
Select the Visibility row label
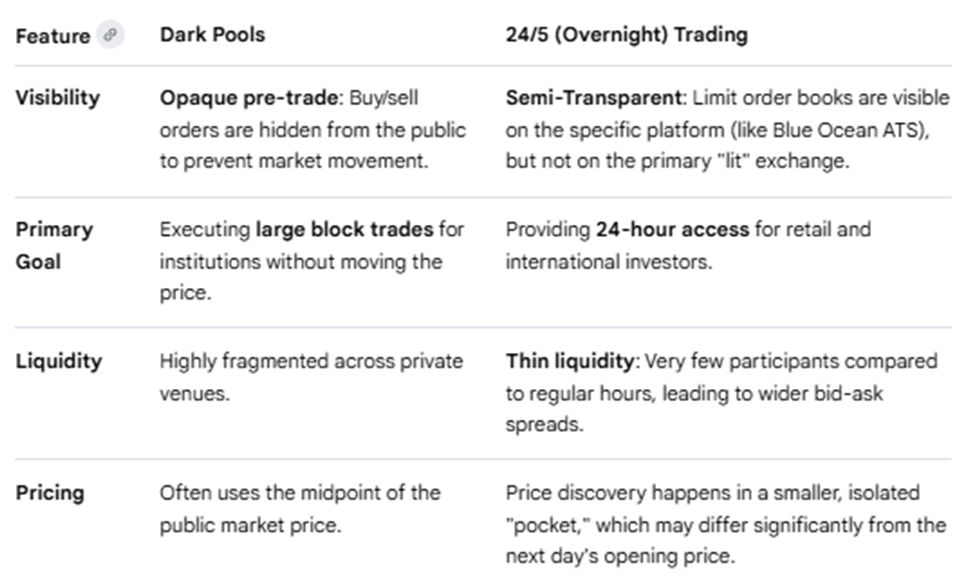pyautogui.click(x=58, y=98)
